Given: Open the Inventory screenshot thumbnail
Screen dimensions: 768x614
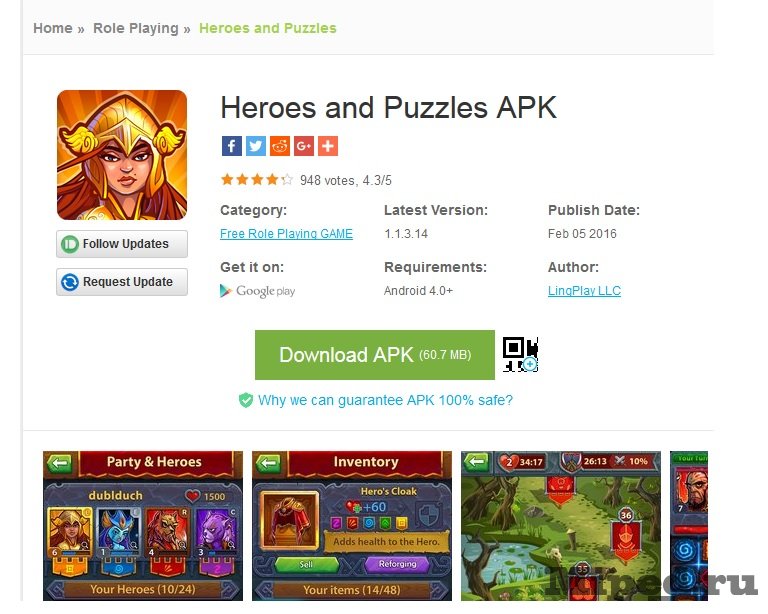Looking at the screenshot, I should coord(352,526).
